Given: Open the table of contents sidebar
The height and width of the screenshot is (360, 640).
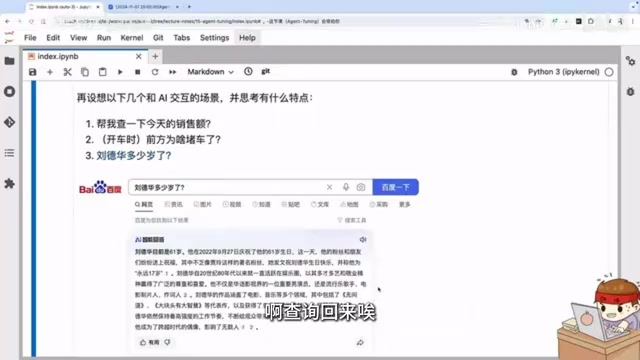Looking at the screenshot, I should (x=9, y=153).
